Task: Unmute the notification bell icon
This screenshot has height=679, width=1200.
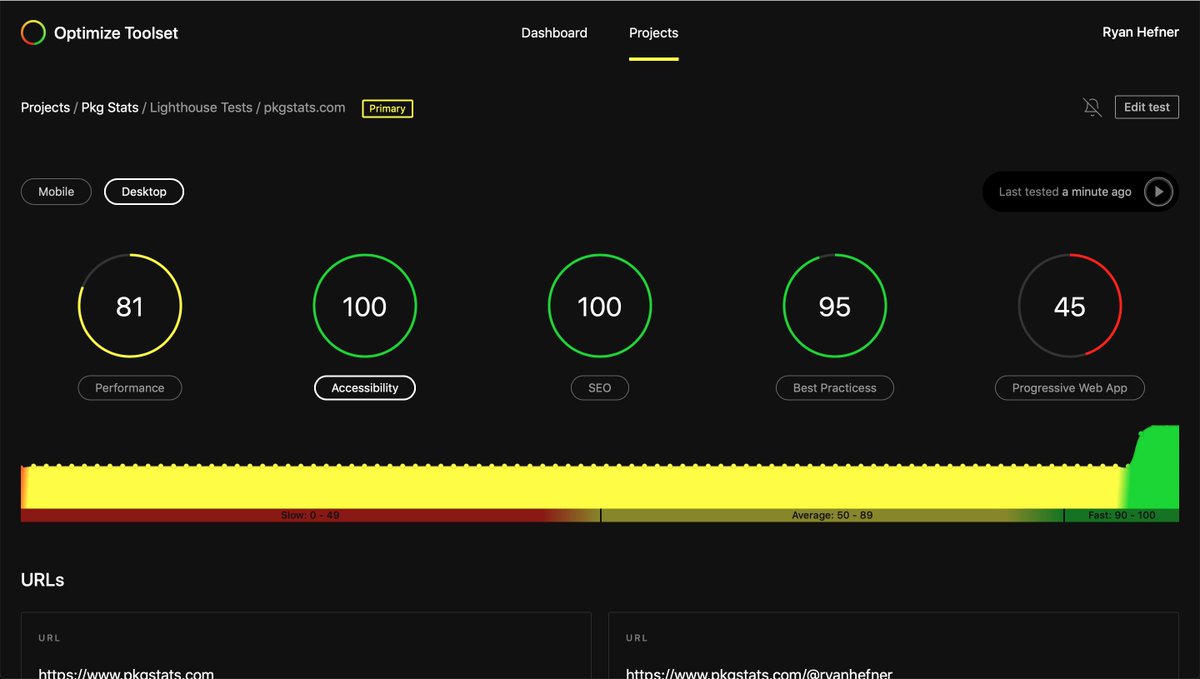Action: 1092,107
